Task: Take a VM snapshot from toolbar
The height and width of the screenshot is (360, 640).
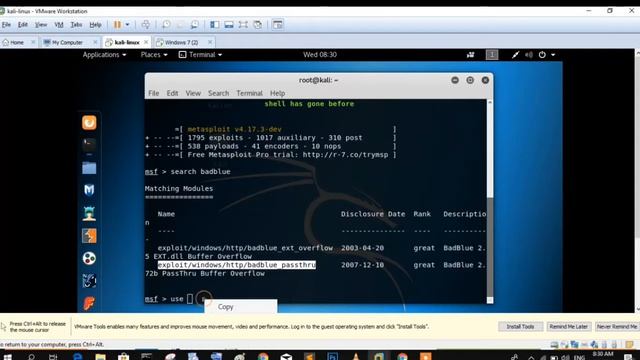Action: pyautogui.click(x=166, y=24)
